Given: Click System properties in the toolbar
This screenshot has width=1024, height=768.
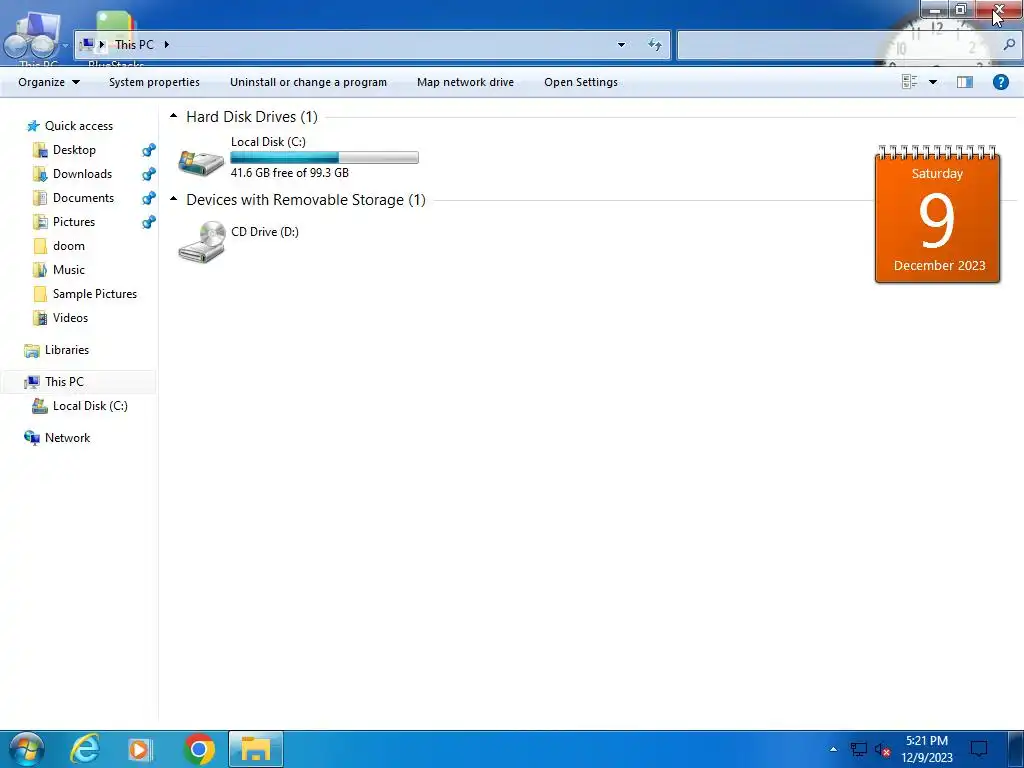Looking at the screenshot, I should [x=154, y=82].
